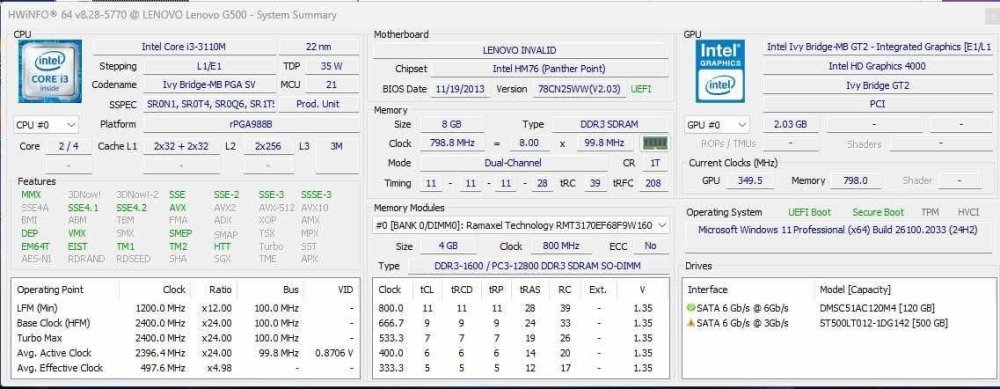Viewport: 1000px width, 389px height.
Task: Click the ST500LT012-1DG142 [500 GB] drive model
Action: point(883,323)
